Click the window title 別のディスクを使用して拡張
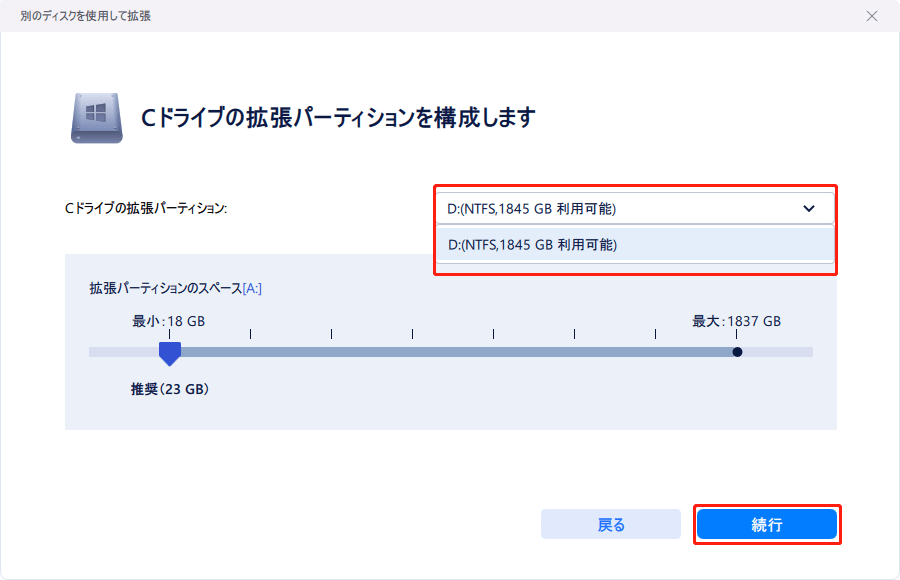900x580 pixels. pos(85,17)
